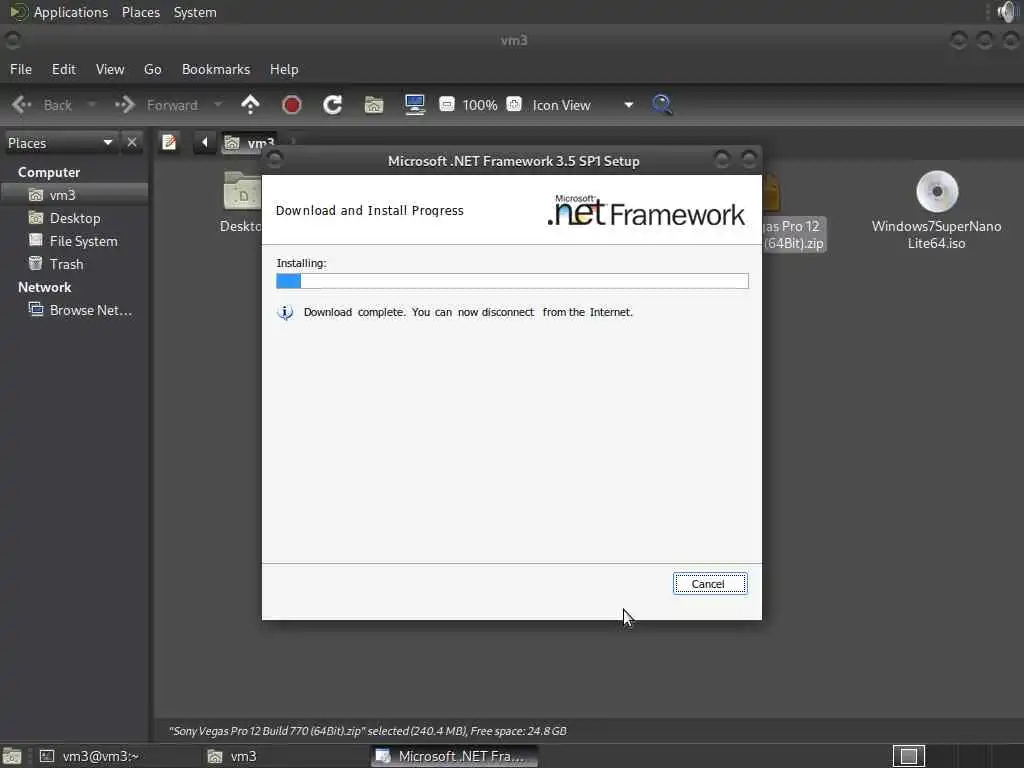
Task: Zoom in with the plus icon
Action: coord(514,104)
